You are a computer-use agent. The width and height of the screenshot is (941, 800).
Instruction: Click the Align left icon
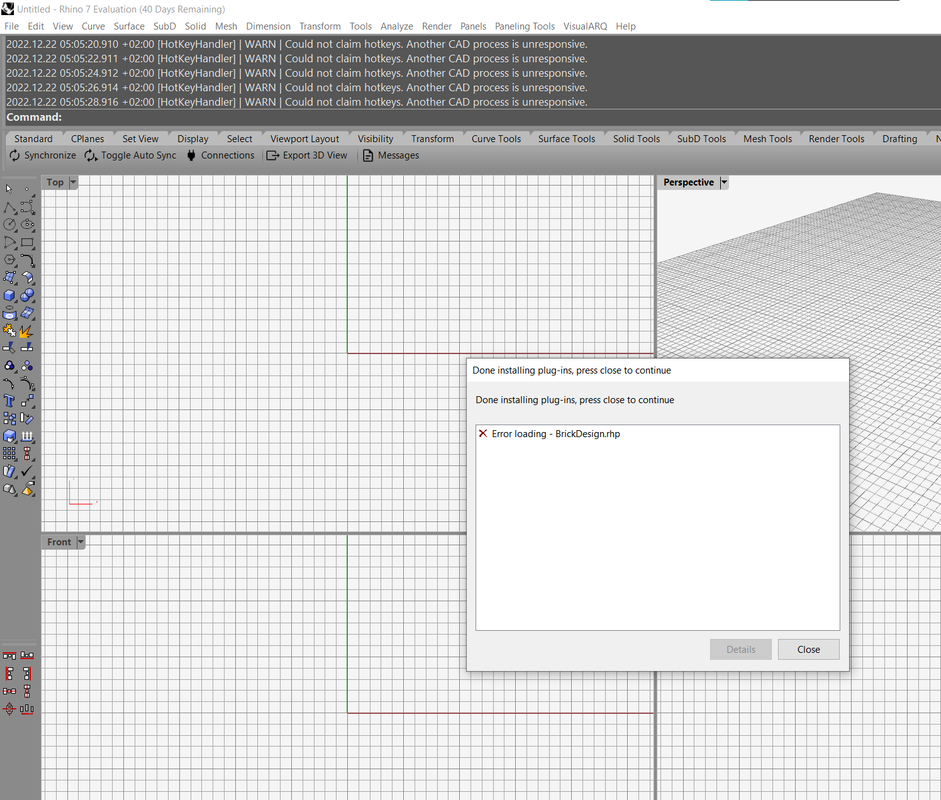[10, 674]
